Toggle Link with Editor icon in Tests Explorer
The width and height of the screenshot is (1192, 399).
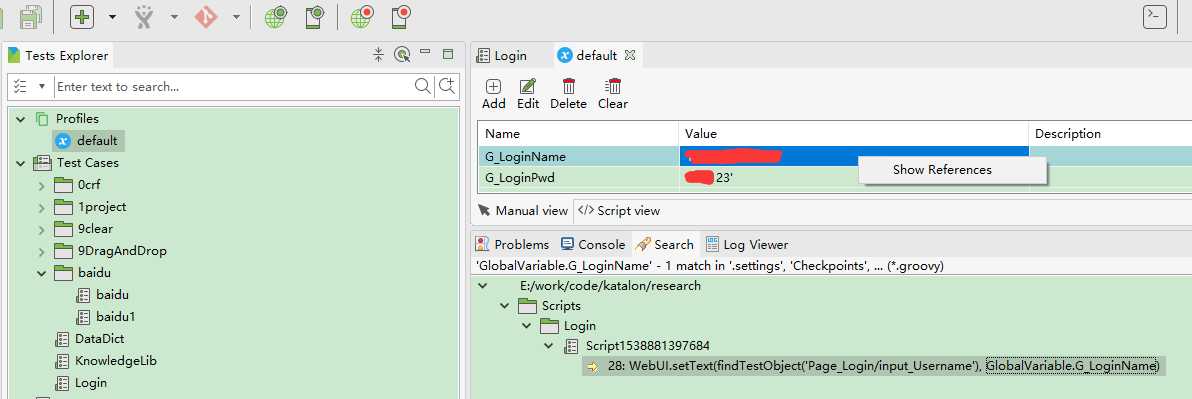coord(402,54)
